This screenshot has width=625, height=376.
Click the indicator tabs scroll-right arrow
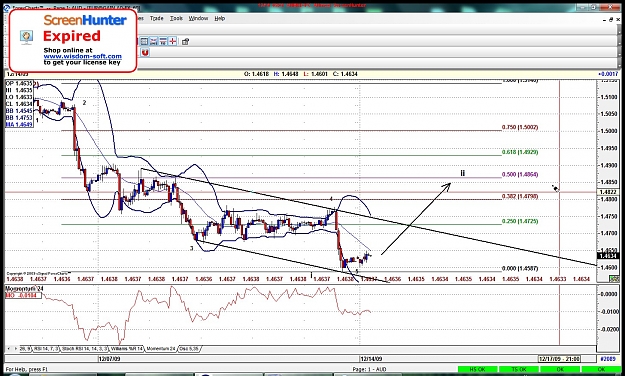pos(16,348)
